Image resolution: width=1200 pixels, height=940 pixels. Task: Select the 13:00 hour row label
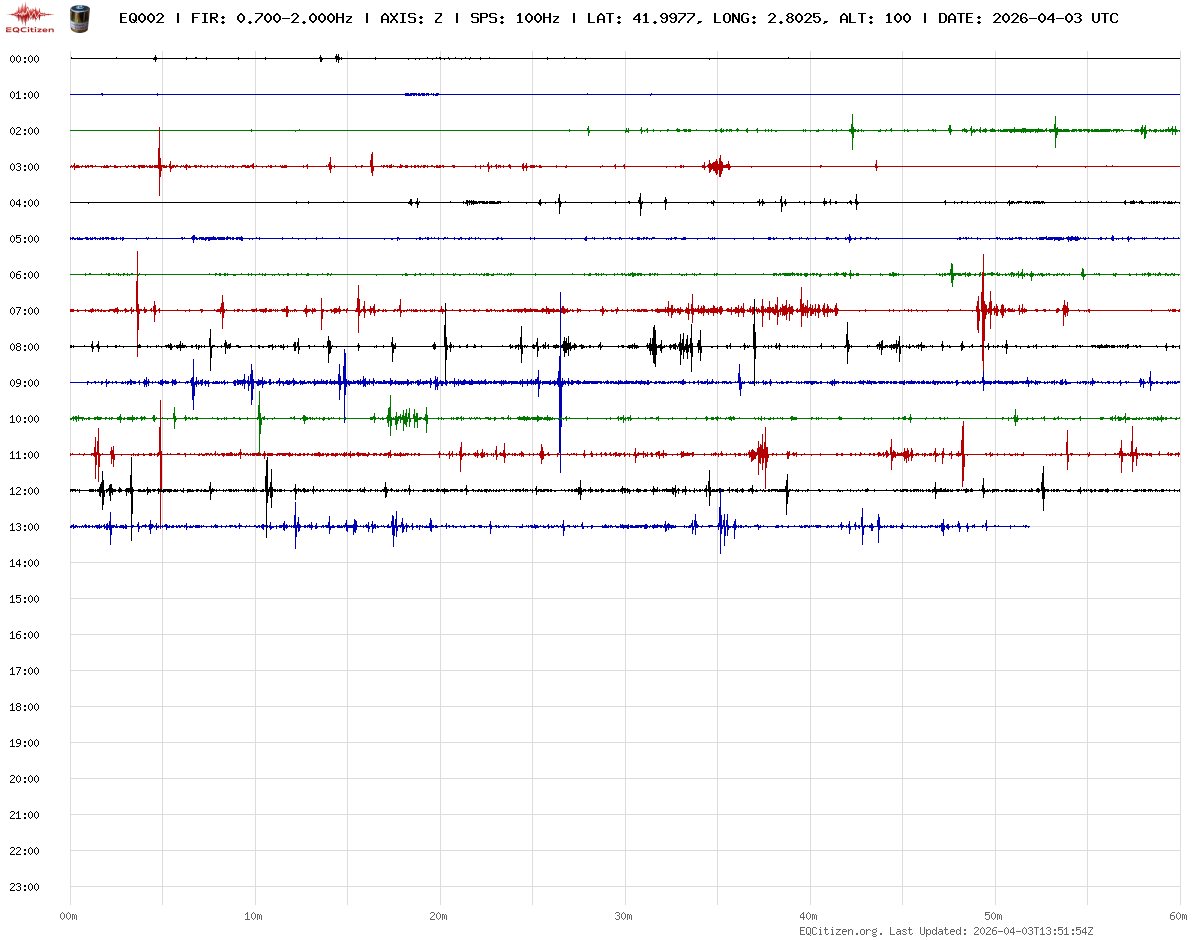click(24, 527)
